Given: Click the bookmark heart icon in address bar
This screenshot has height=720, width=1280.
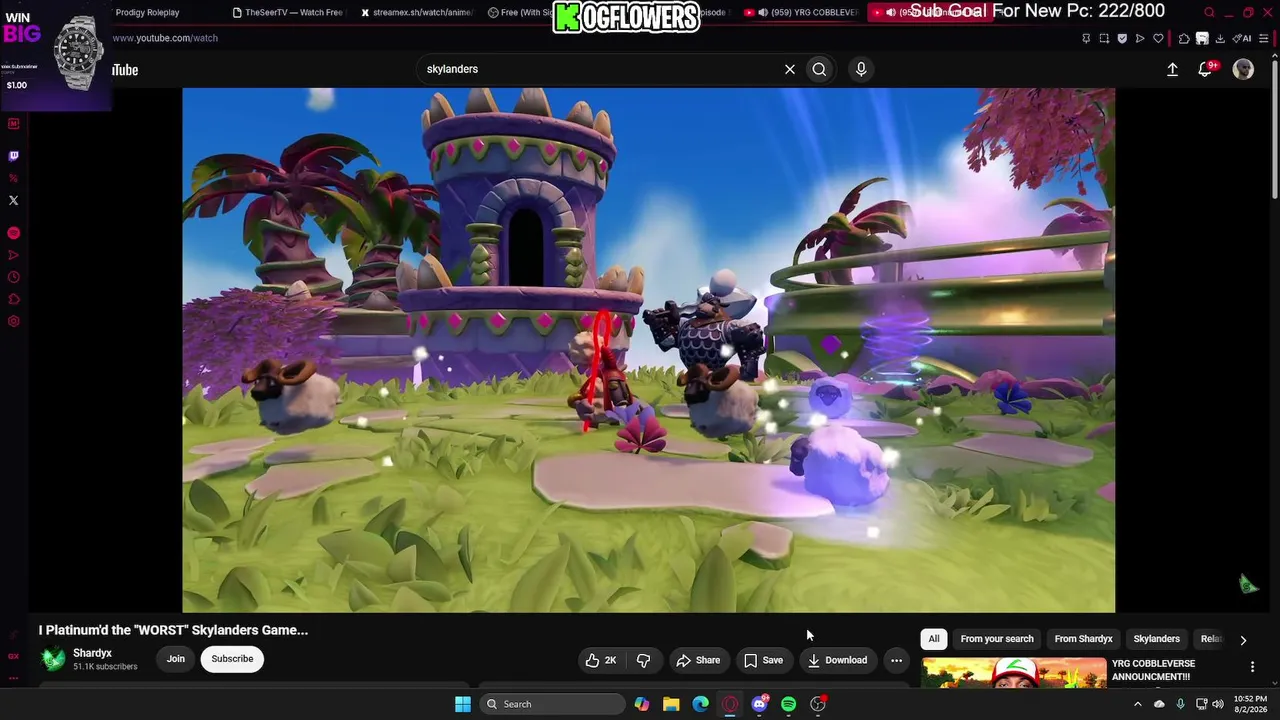Looking at the screenshot, I should (x=1159, y=38).
